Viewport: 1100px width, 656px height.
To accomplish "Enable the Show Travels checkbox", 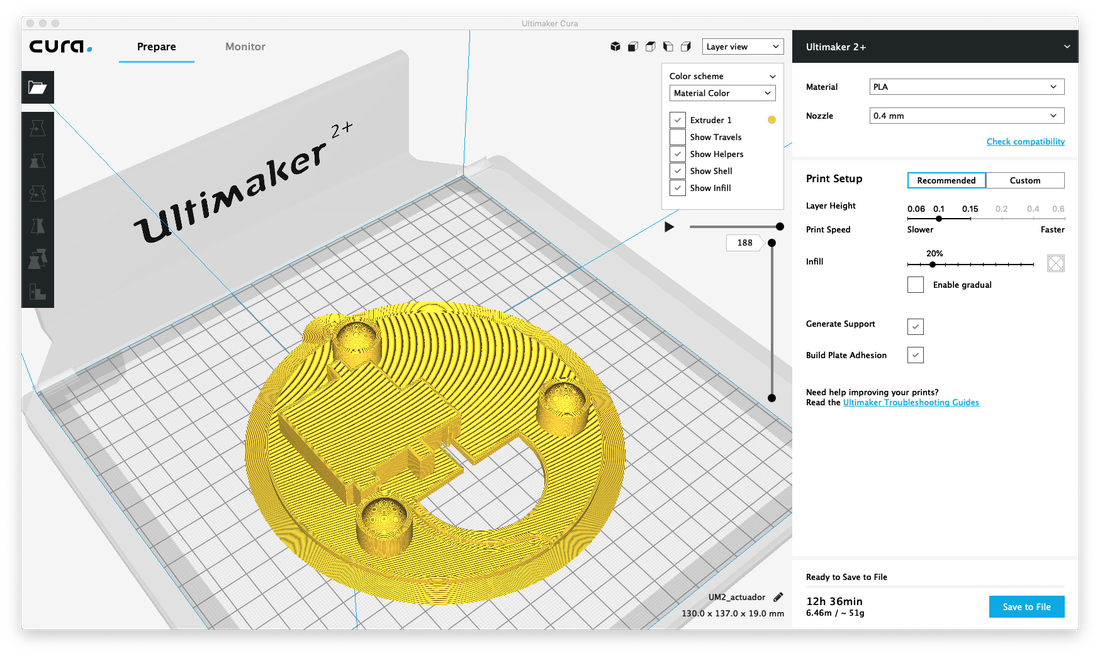I will (x=677, y=137).
